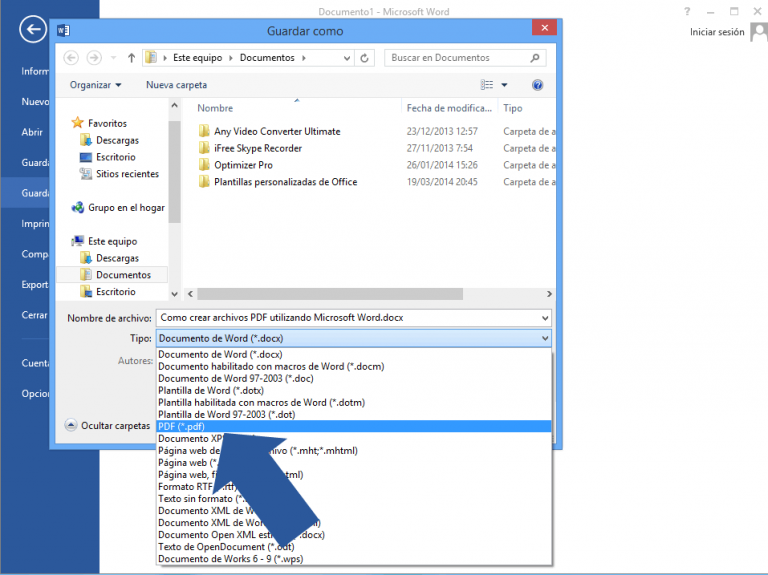Click the Up folder arrow in navigation bar
Screen dimensions: 768x575
pos(131,58)
